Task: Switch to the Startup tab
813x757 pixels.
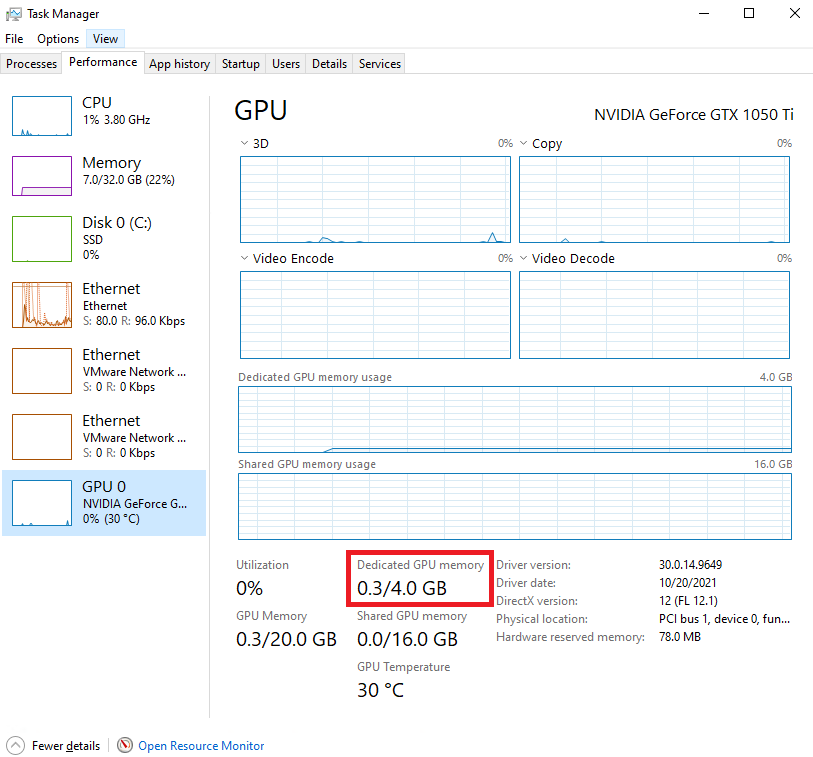Action: pos(241,64)
